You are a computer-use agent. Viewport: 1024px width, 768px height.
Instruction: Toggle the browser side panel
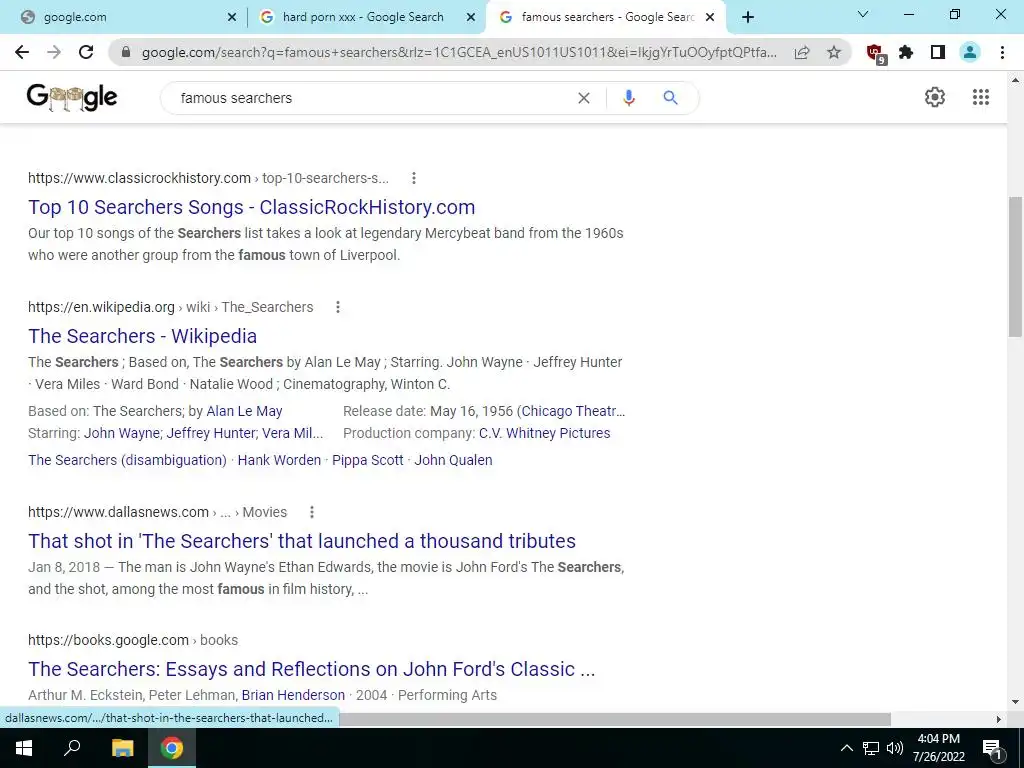938,52
